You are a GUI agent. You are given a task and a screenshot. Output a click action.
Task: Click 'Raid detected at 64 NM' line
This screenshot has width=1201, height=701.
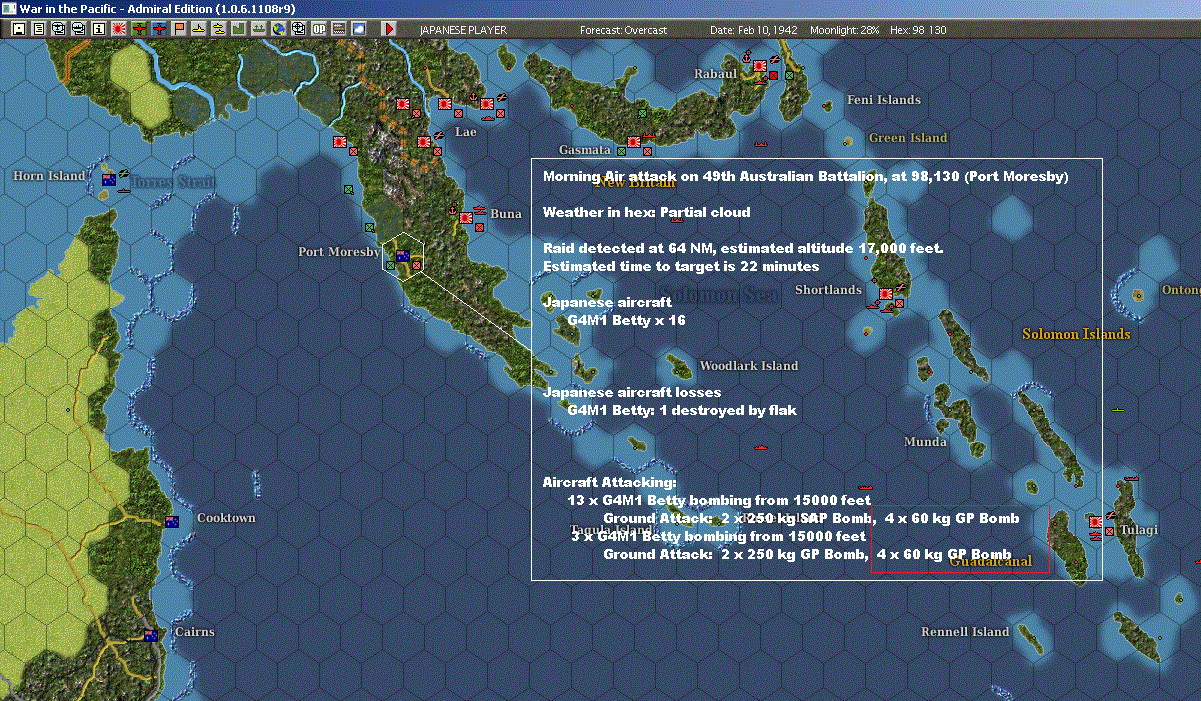coord(743,248)
